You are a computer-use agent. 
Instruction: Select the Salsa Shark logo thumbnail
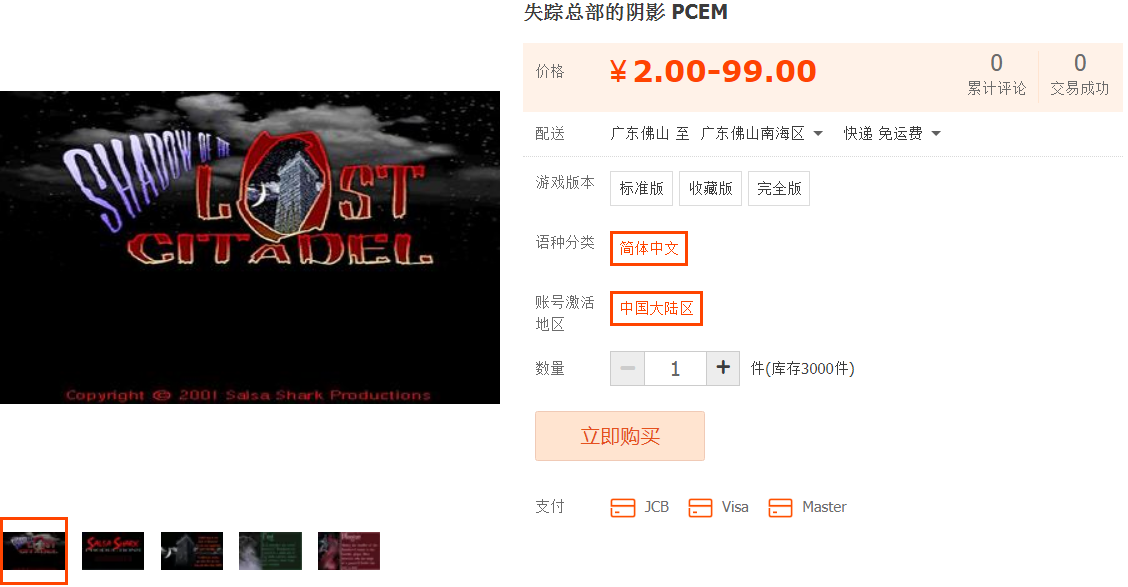click(x=113, y=551)
